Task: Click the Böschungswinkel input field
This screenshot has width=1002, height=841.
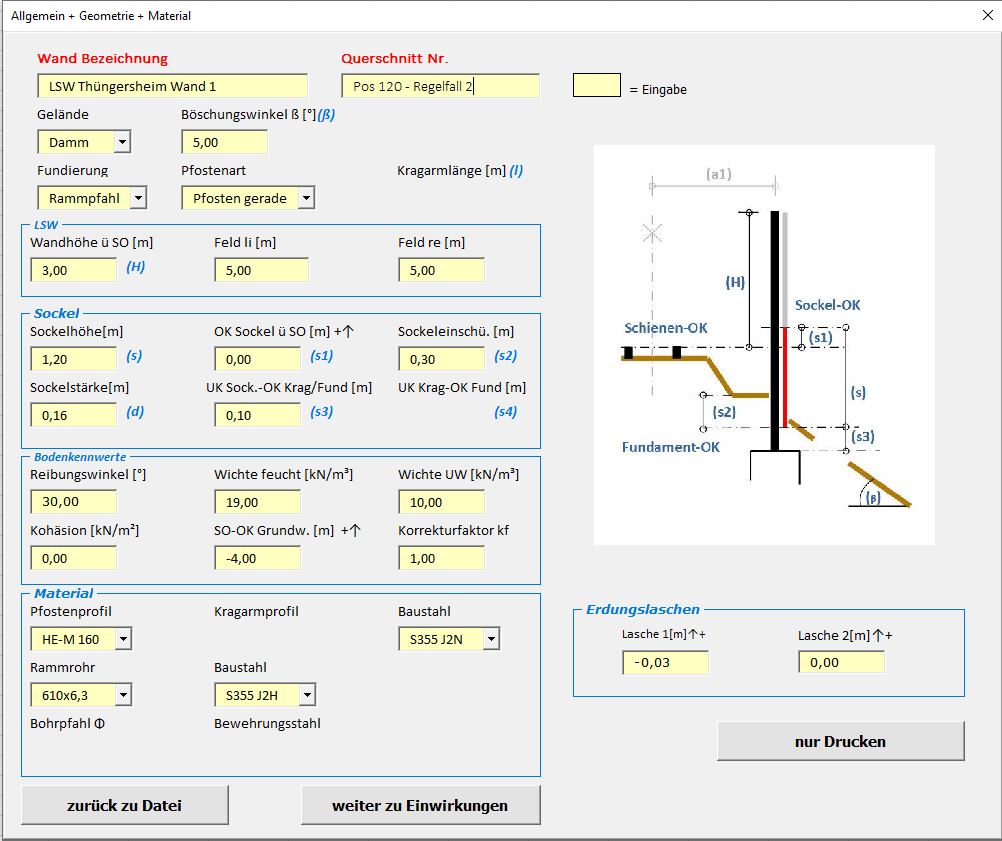Action: (x=224, y=142)
